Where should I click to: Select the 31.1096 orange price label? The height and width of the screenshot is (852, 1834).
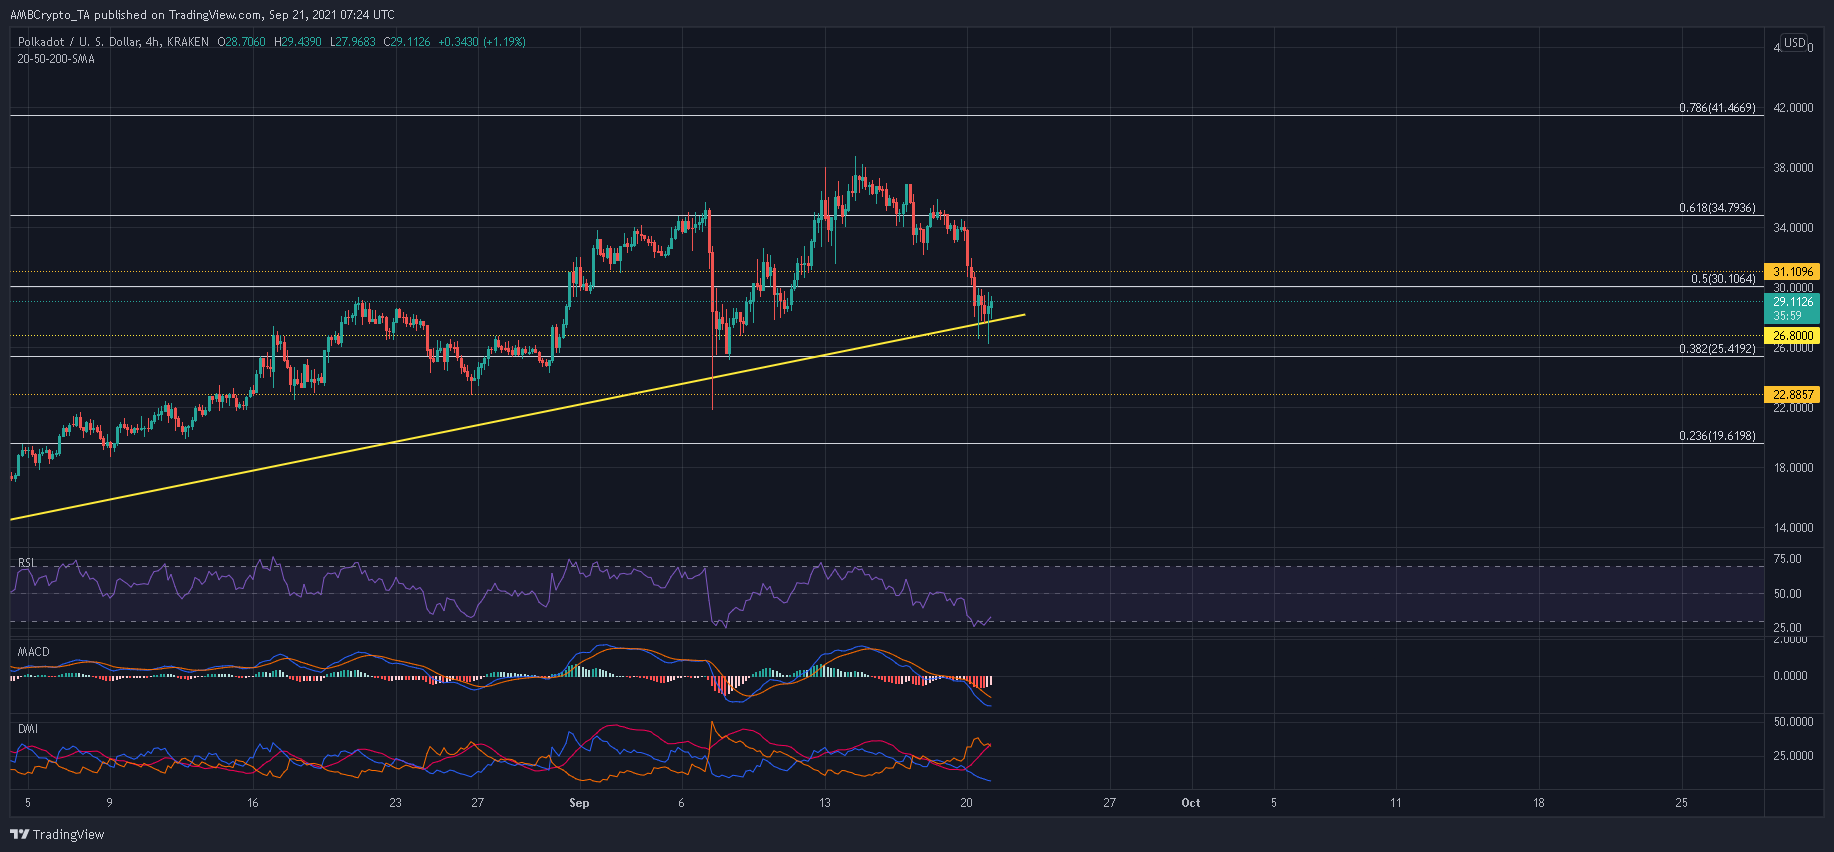[1792, 272]
